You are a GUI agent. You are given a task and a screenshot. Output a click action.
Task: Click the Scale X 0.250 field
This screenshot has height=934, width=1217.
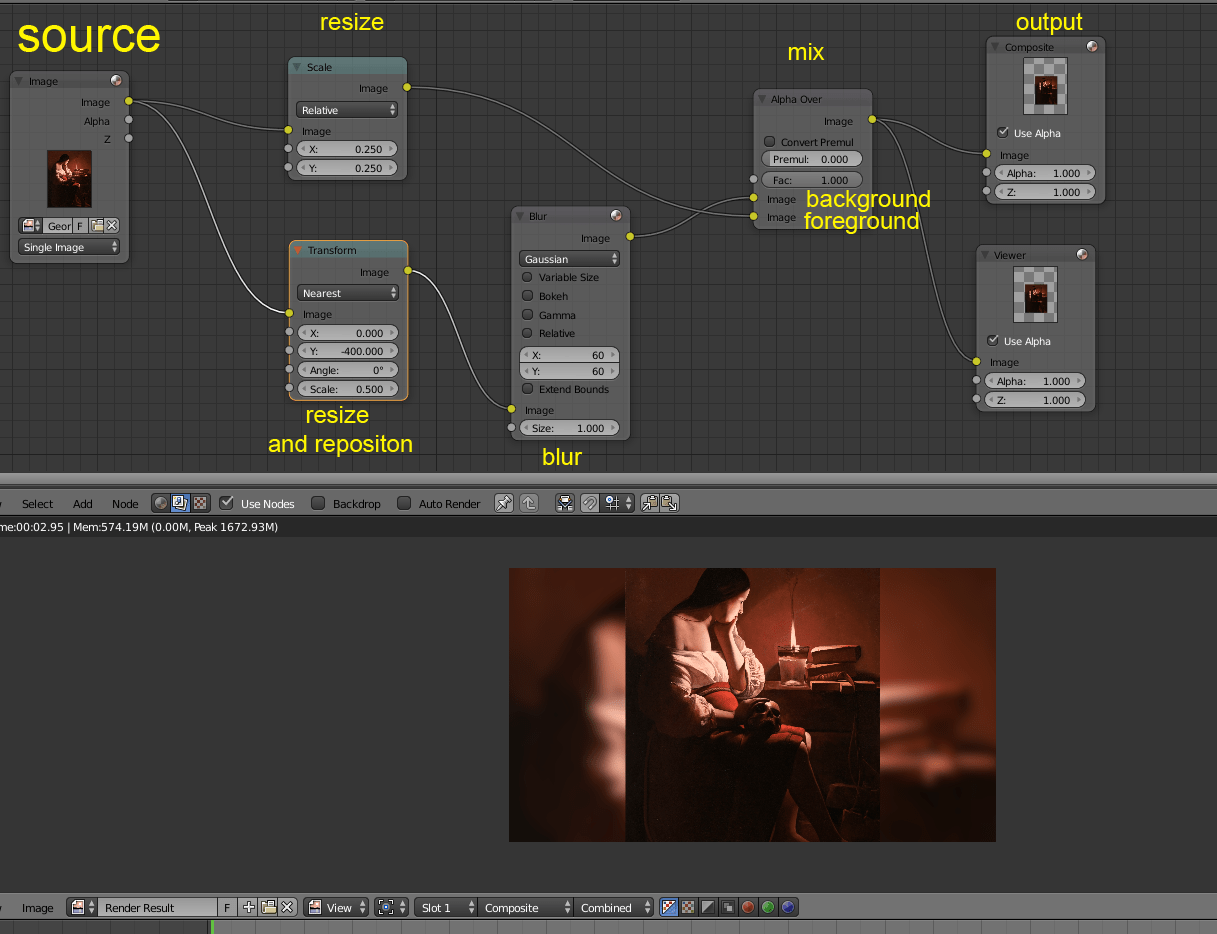347,148
